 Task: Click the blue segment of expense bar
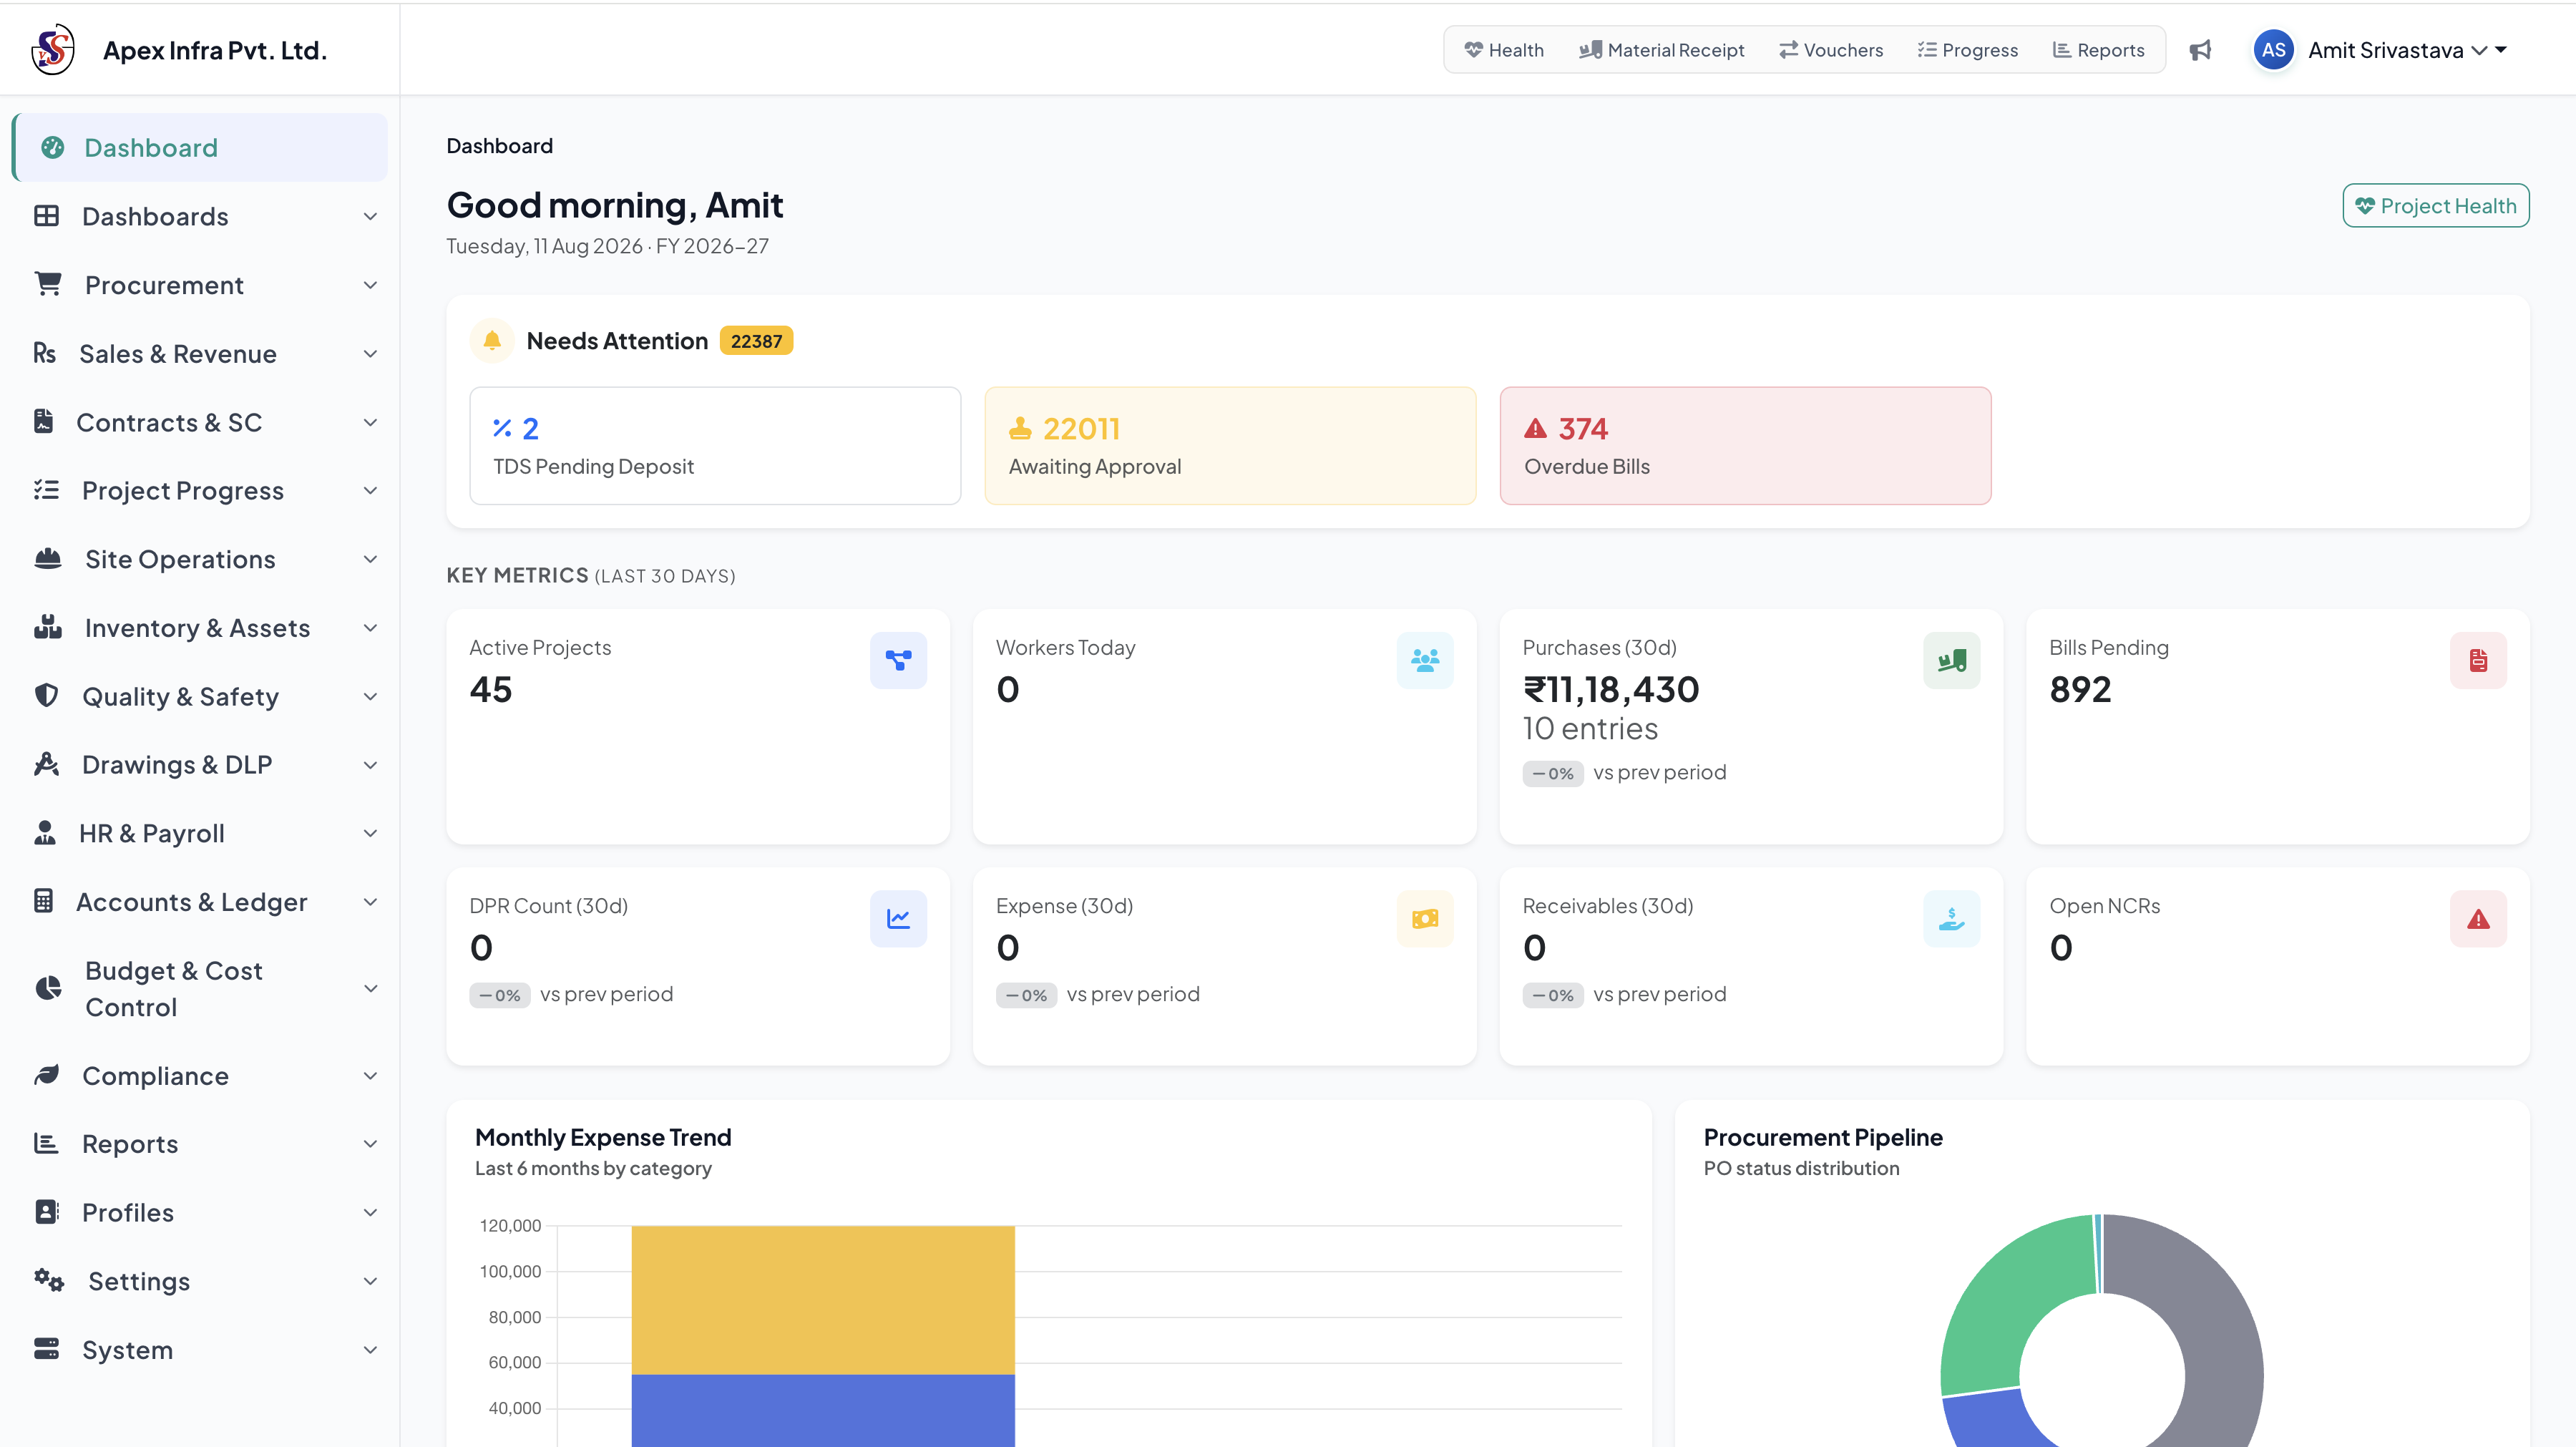823,1410
